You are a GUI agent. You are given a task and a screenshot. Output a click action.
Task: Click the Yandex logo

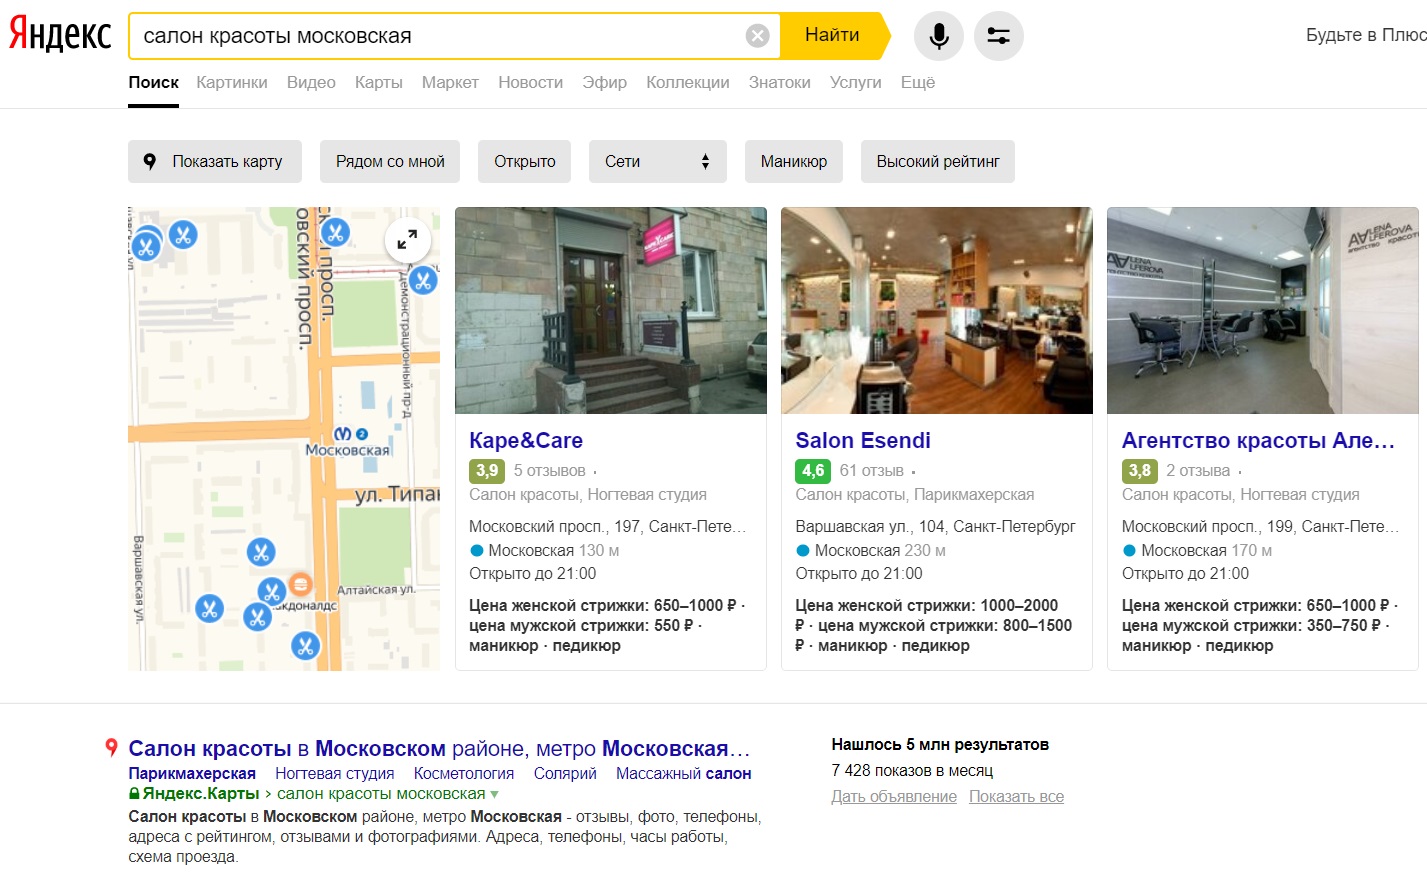pyautogui.click(x=60, y=34)
